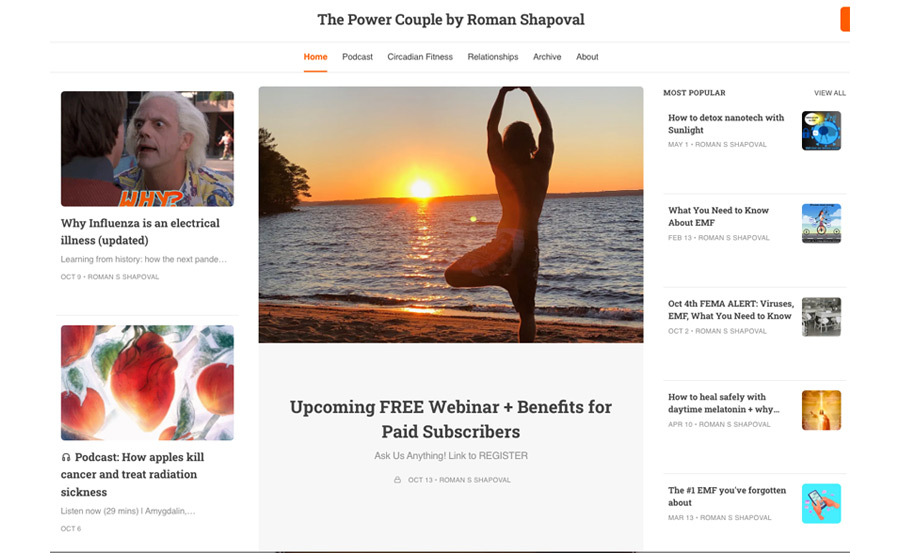Viewport: 900px width, 553px height.
Task: Open the Doc Brown 'Why?' influenza thumbnail
Action: [x=148, y=149]
